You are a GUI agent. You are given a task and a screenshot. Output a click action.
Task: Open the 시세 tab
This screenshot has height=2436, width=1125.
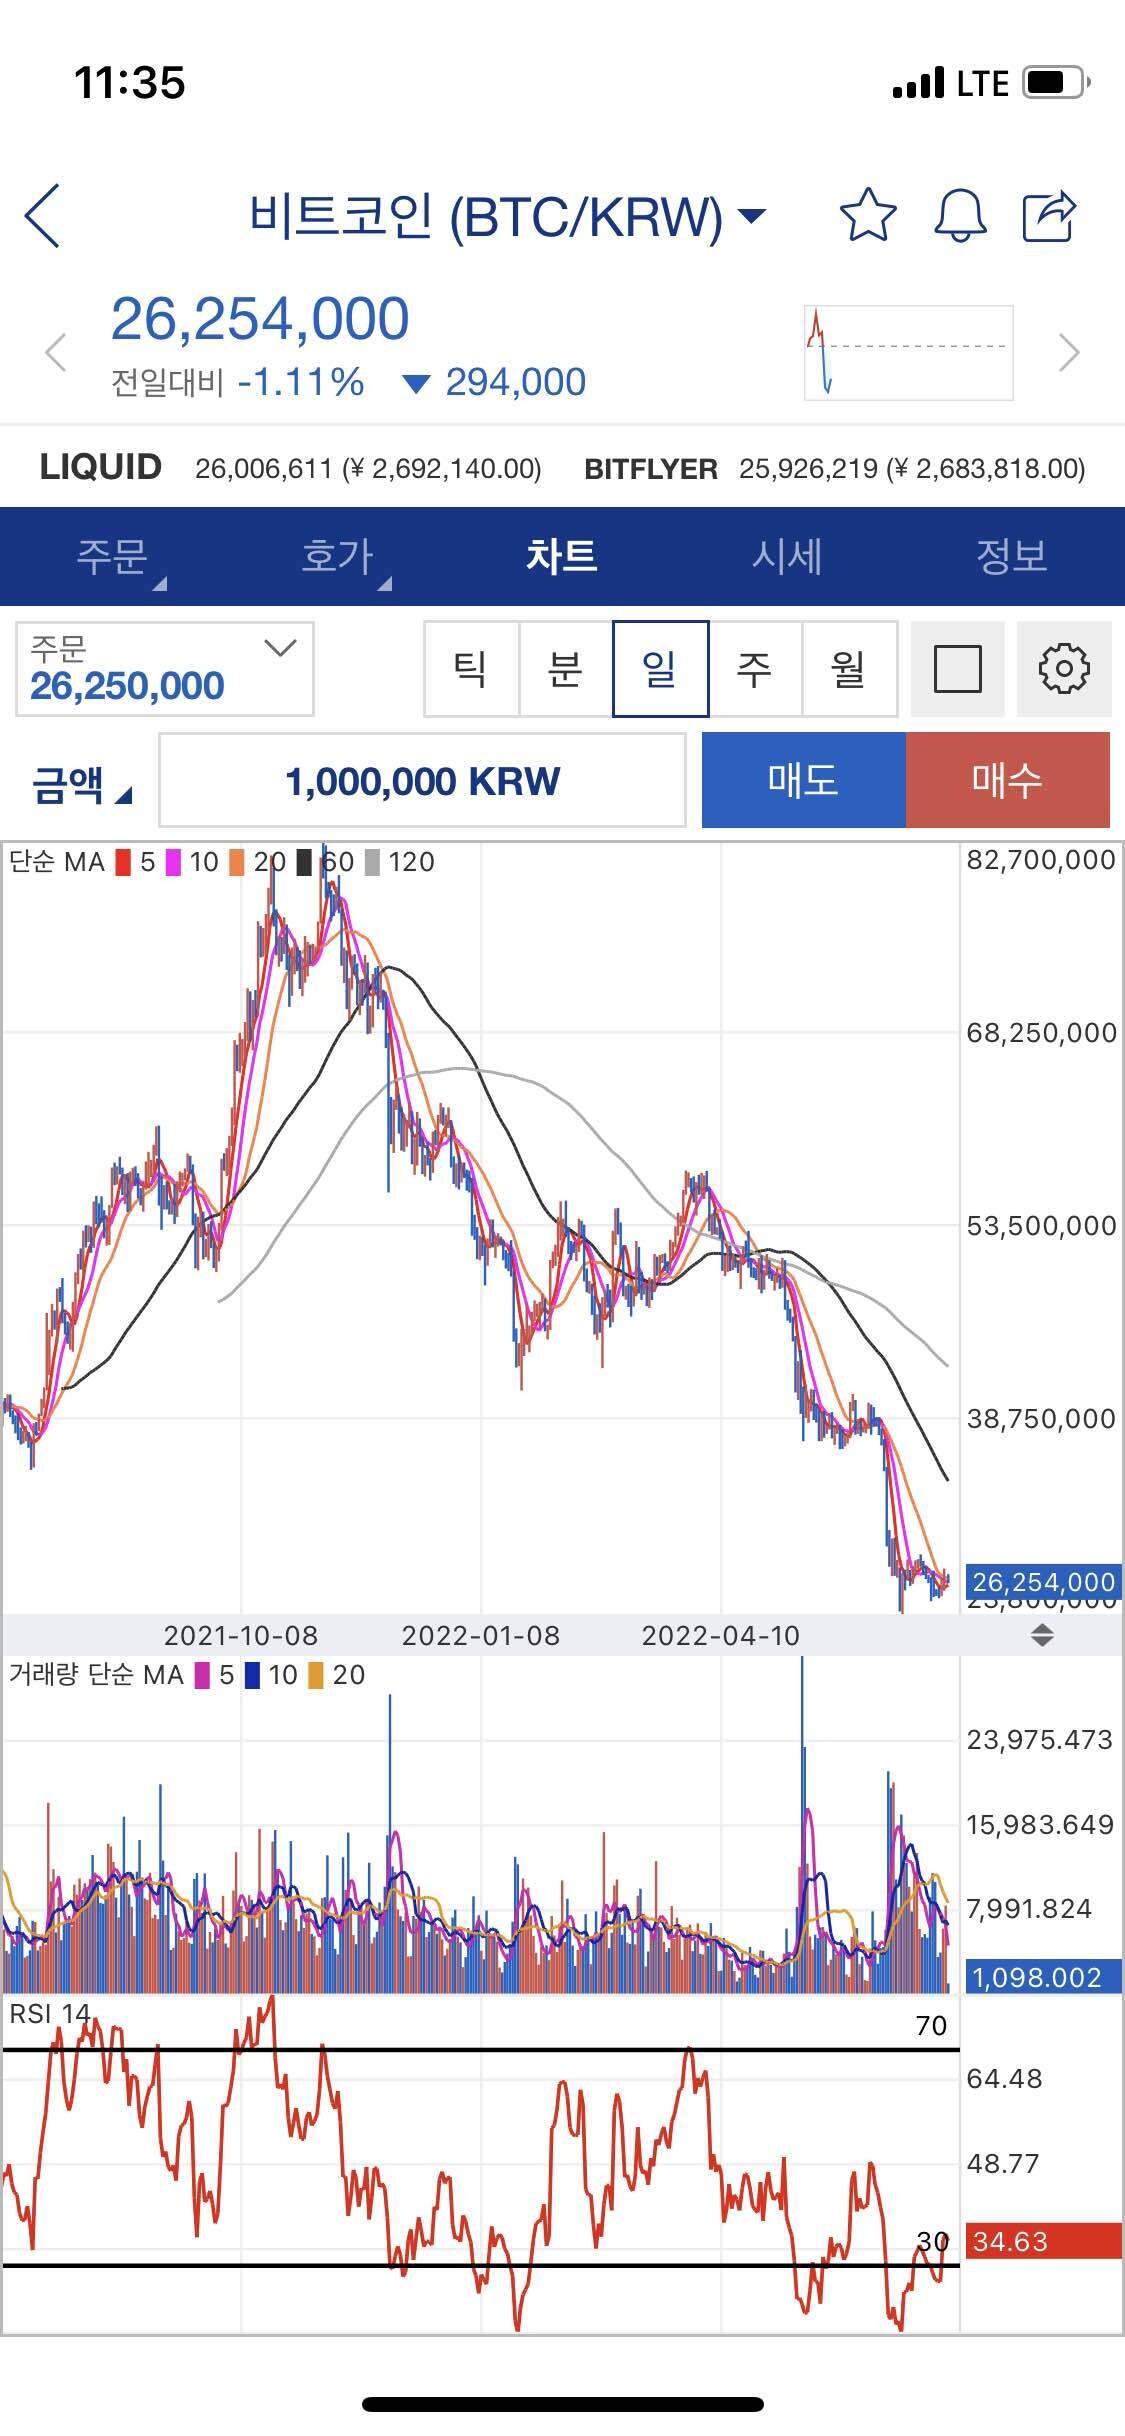(787, 556)
